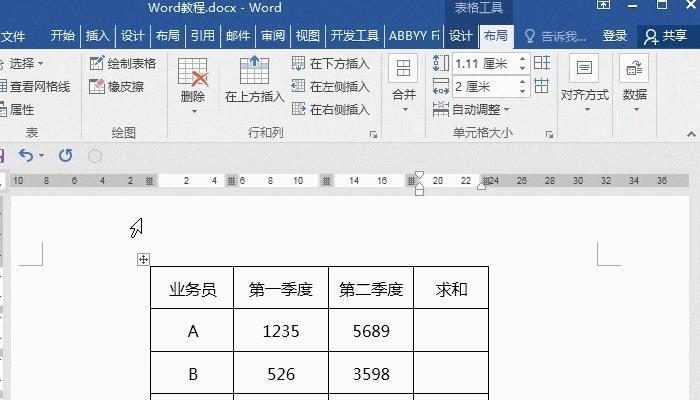
Task: Click 在上方插入 icon
Action: point(254,70)
